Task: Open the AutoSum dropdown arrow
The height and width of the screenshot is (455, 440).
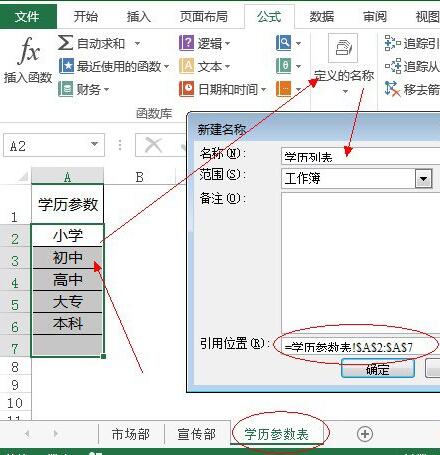Action: point(137,43)
